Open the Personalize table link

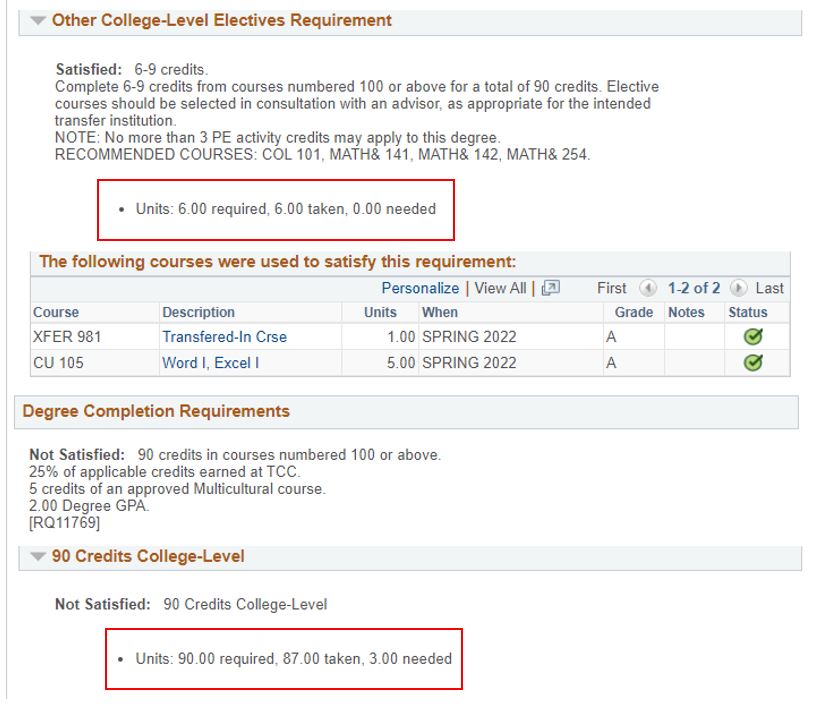420,288
